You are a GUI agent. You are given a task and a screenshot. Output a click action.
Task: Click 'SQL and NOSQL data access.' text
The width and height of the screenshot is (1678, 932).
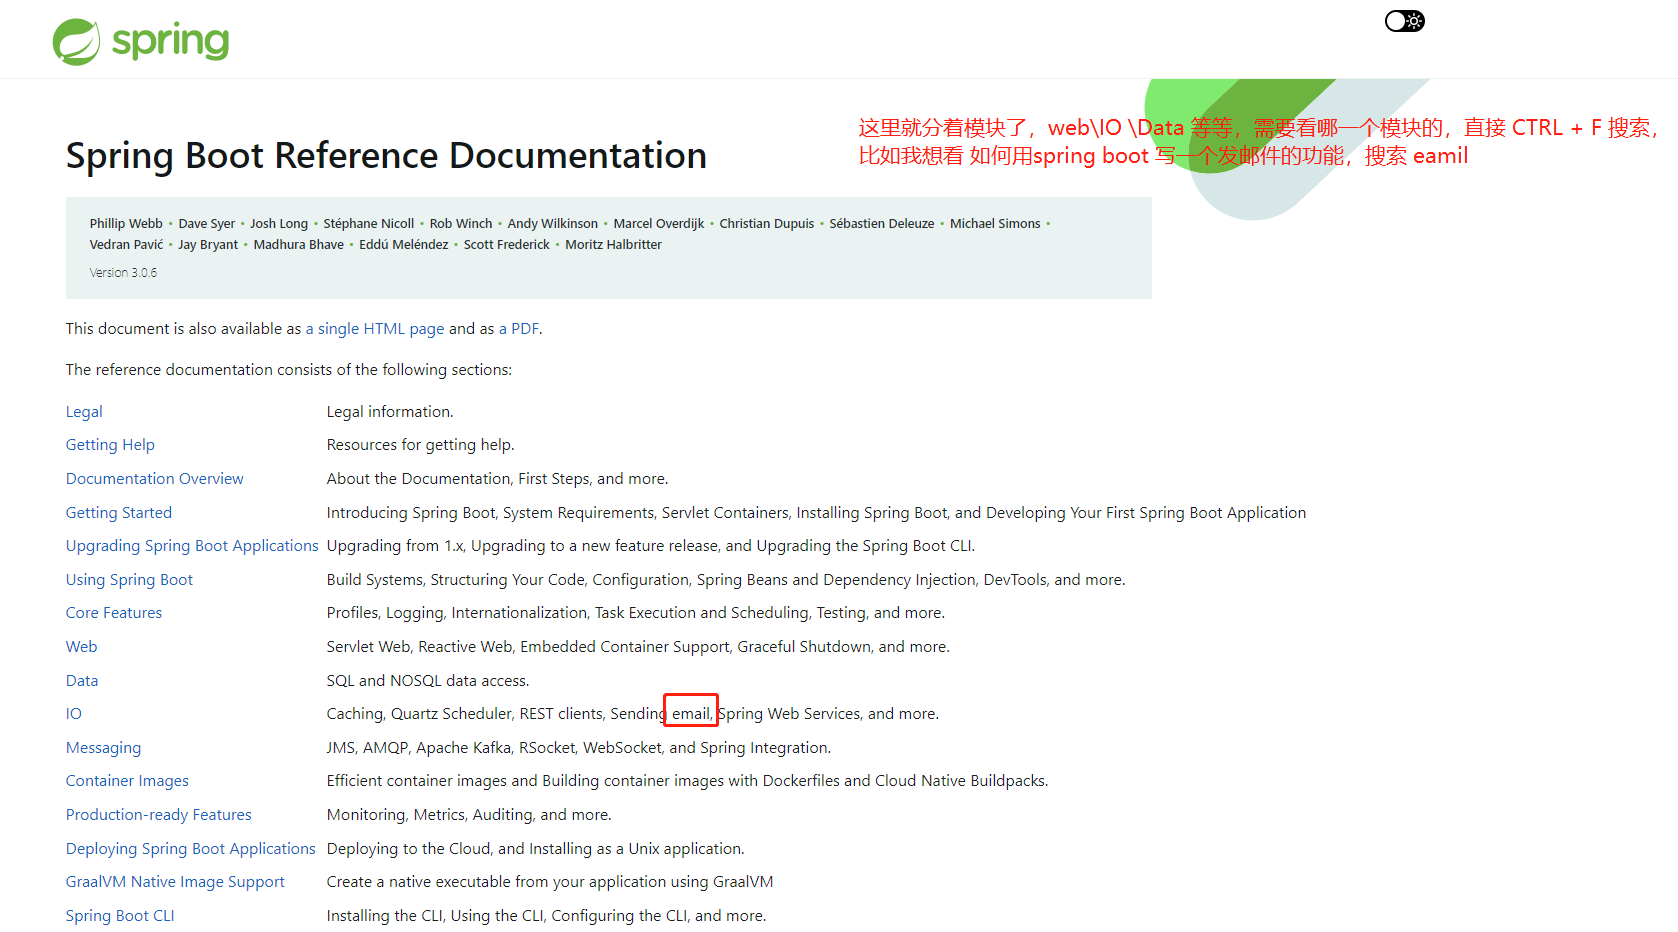pyautogui.click(x=427, y=681)
